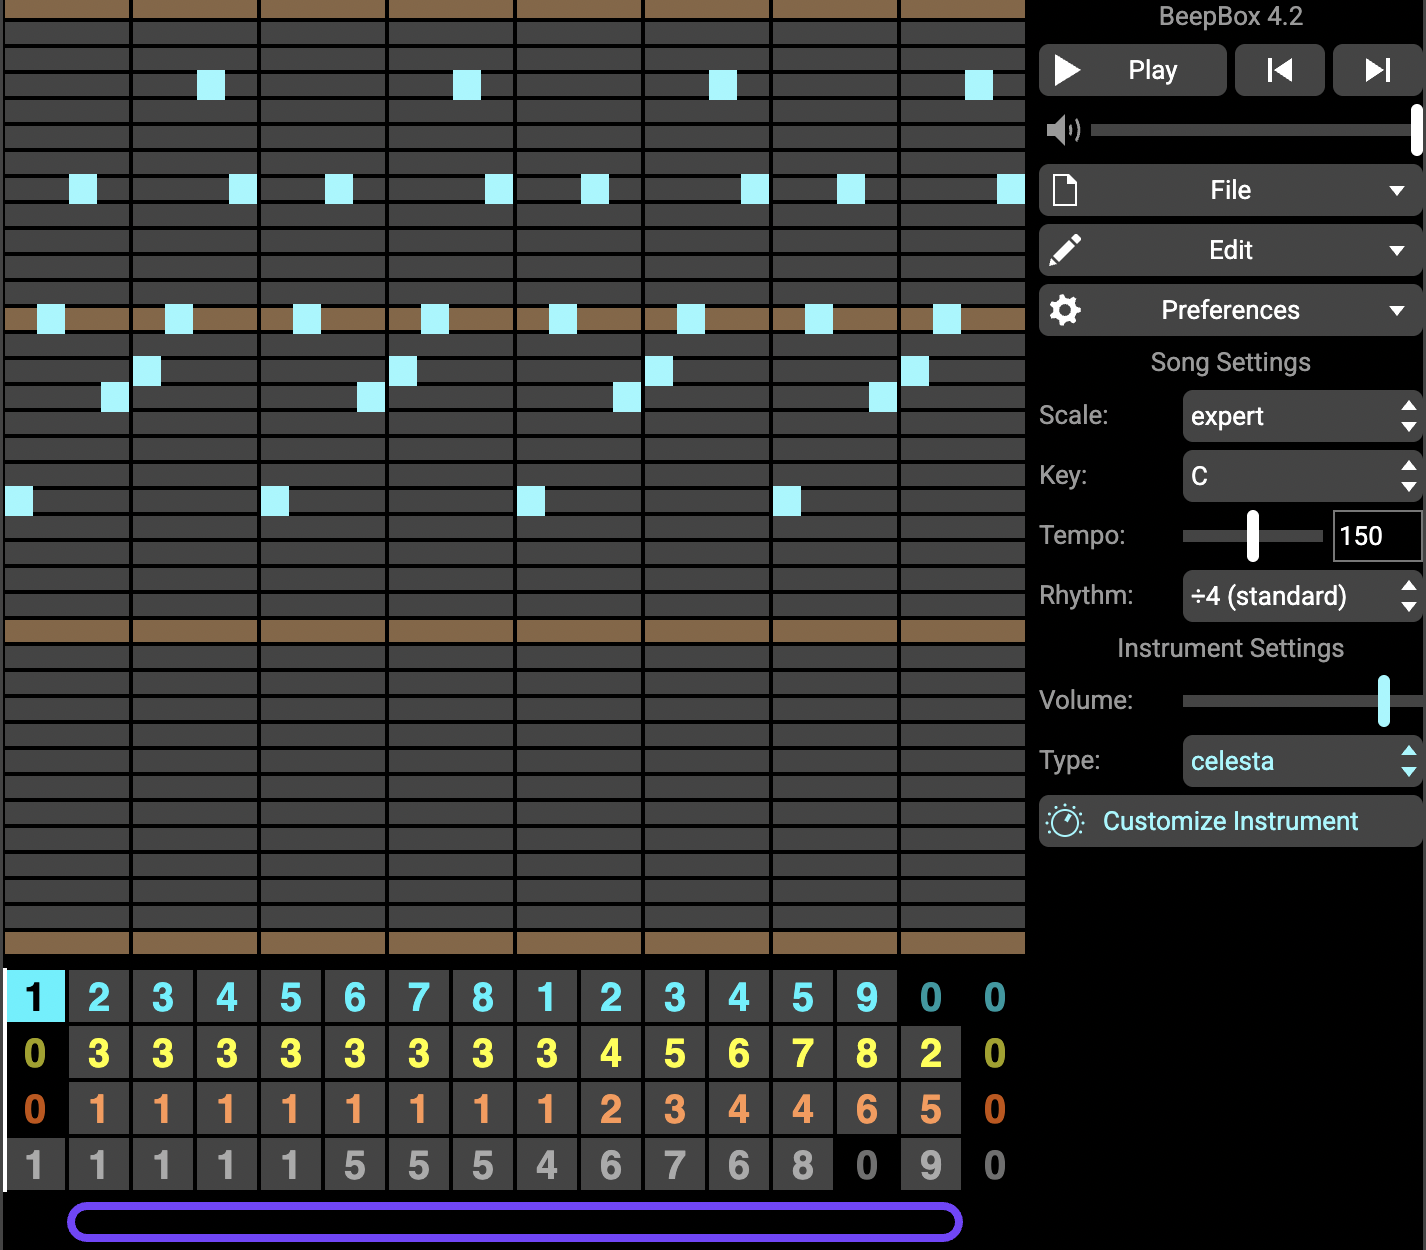Image resolution: width=1426 pixels, height=1250 pixels.
Task: Open the Rhythm dropdown ÷4 (standard)
Action: pos(1302,596)
